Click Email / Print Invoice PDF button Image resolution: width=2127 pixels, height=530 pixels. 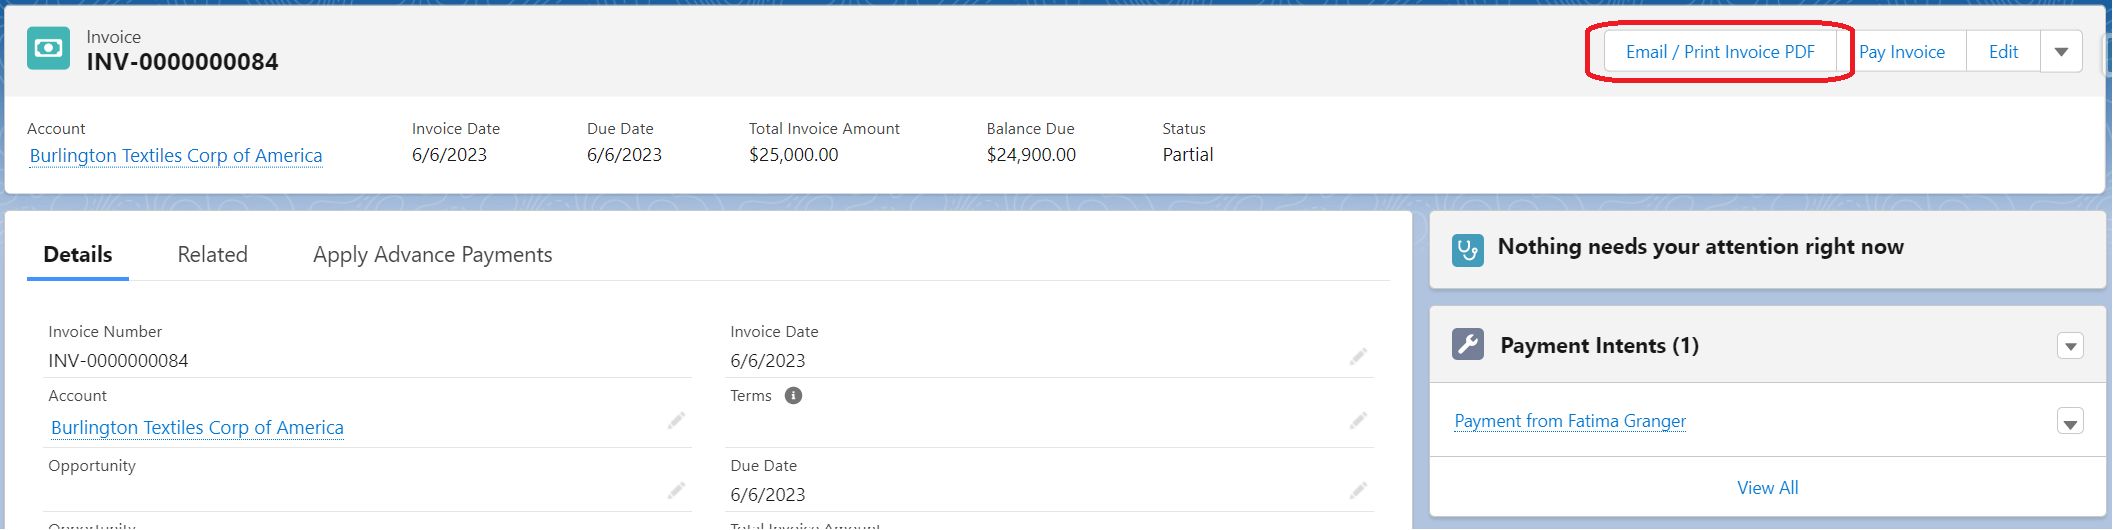[x=1720, y=52]
